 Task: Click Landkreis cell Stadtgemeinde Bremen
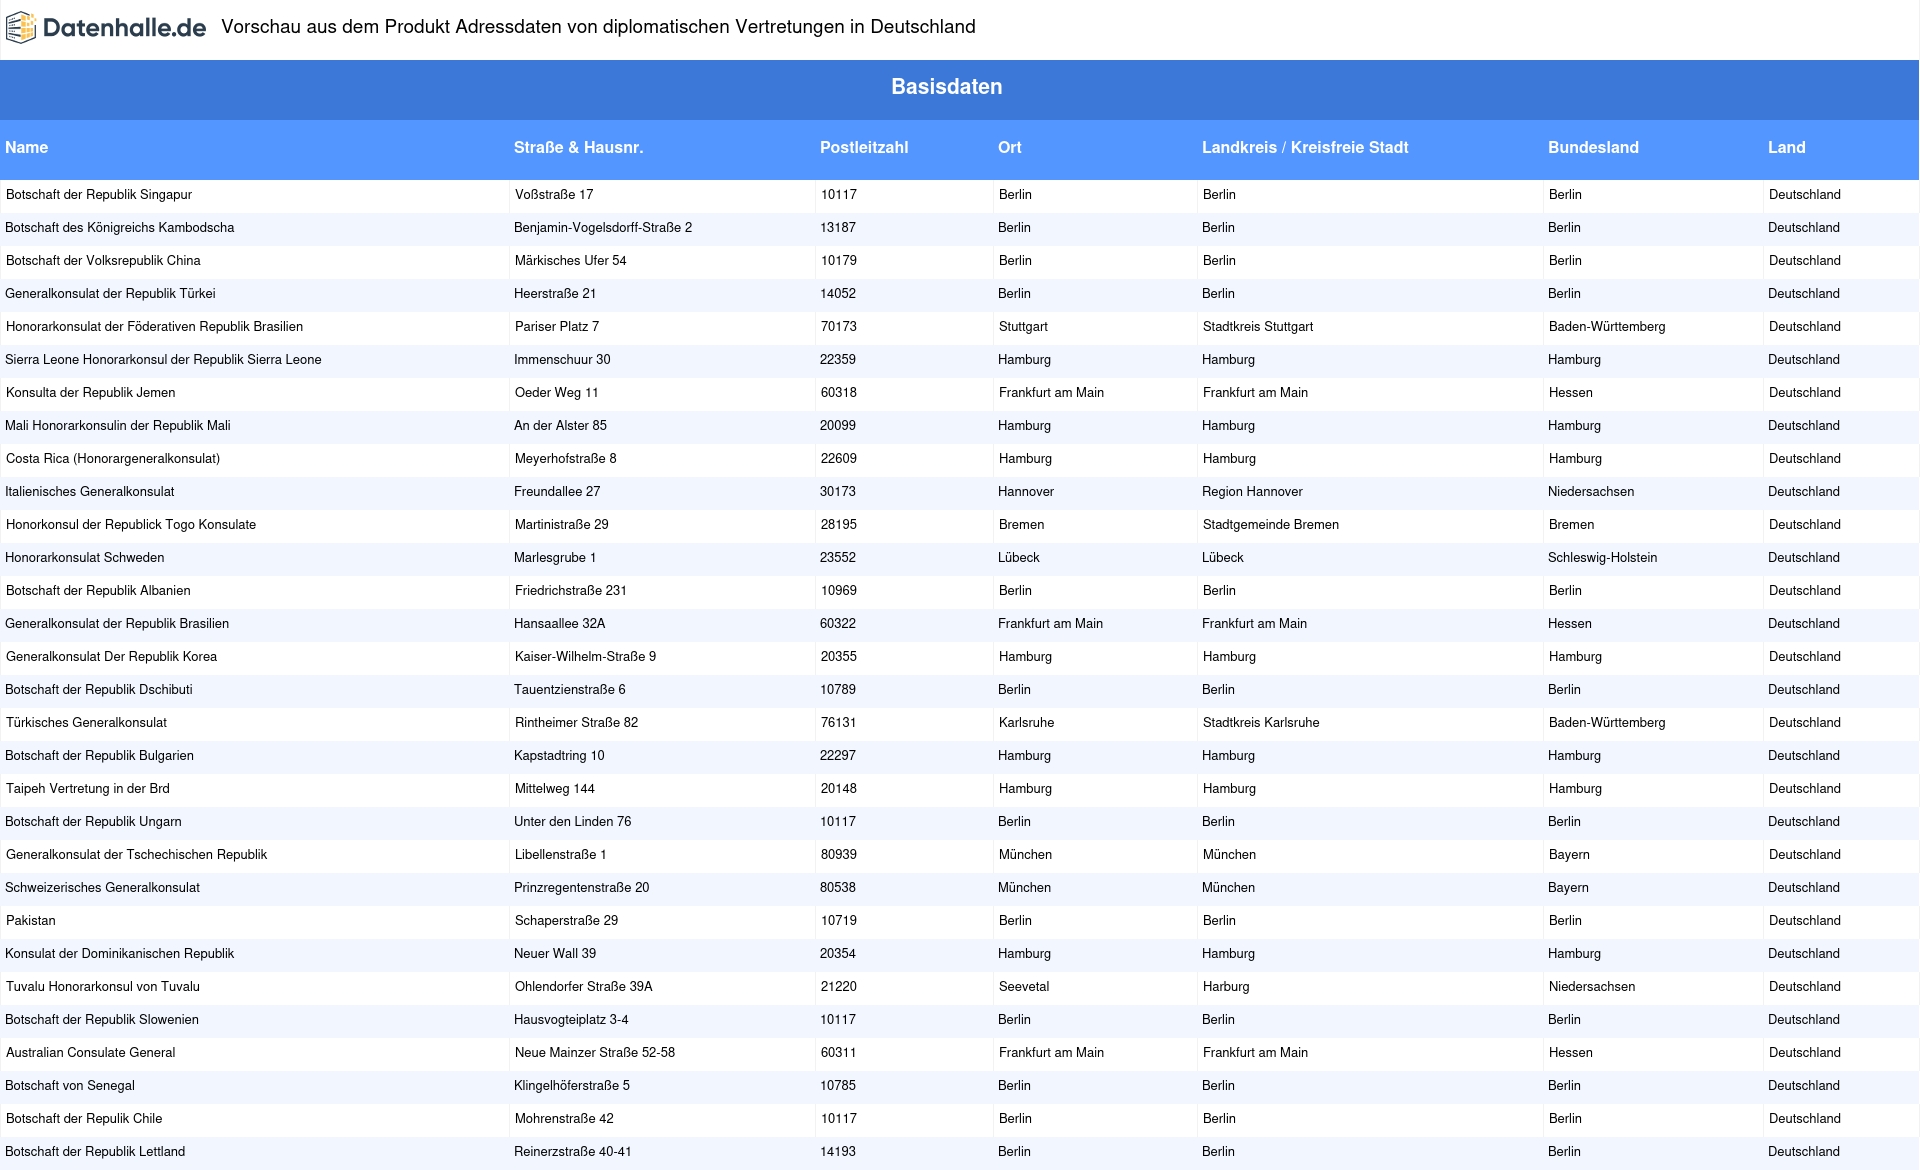(x=1271, y=524)
